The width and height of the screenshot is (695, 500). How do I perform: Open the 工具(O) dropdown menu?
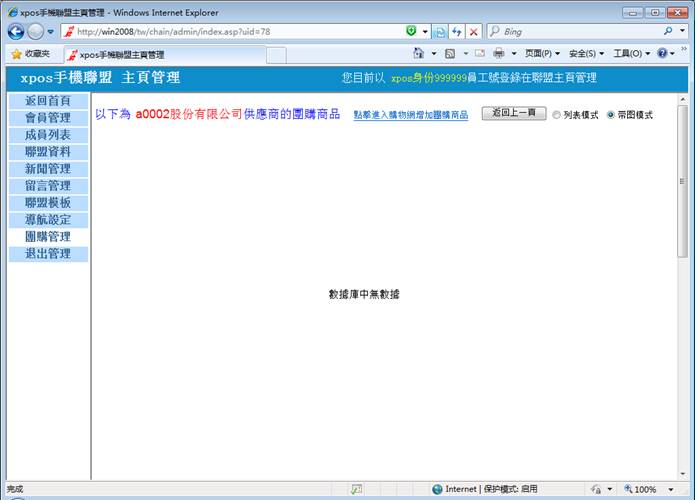(x=630, y=53)
